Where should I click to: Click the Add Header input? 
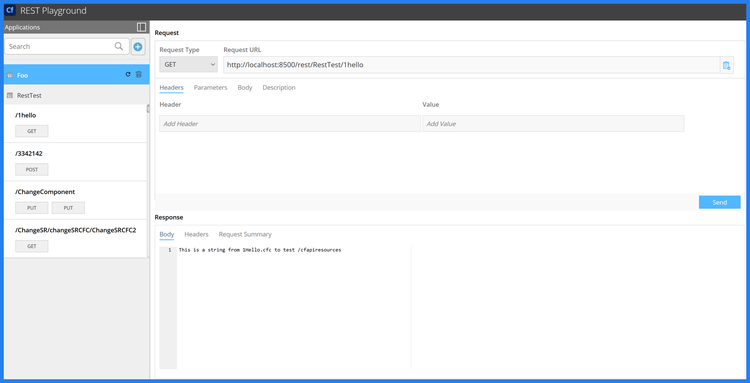pyautogui.click(x=290, y=123)
